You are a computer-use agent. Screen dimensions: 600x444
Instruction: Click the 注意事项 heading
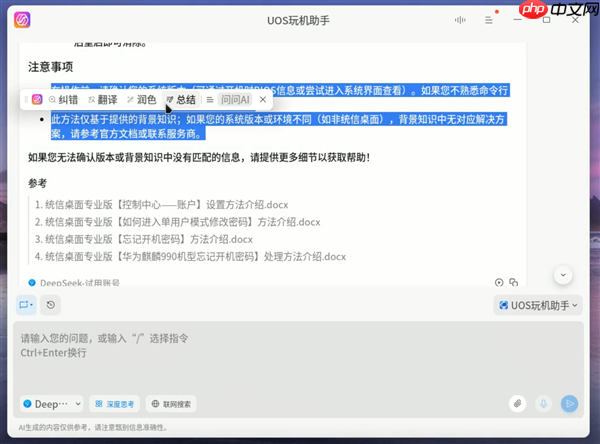[51, 67]
